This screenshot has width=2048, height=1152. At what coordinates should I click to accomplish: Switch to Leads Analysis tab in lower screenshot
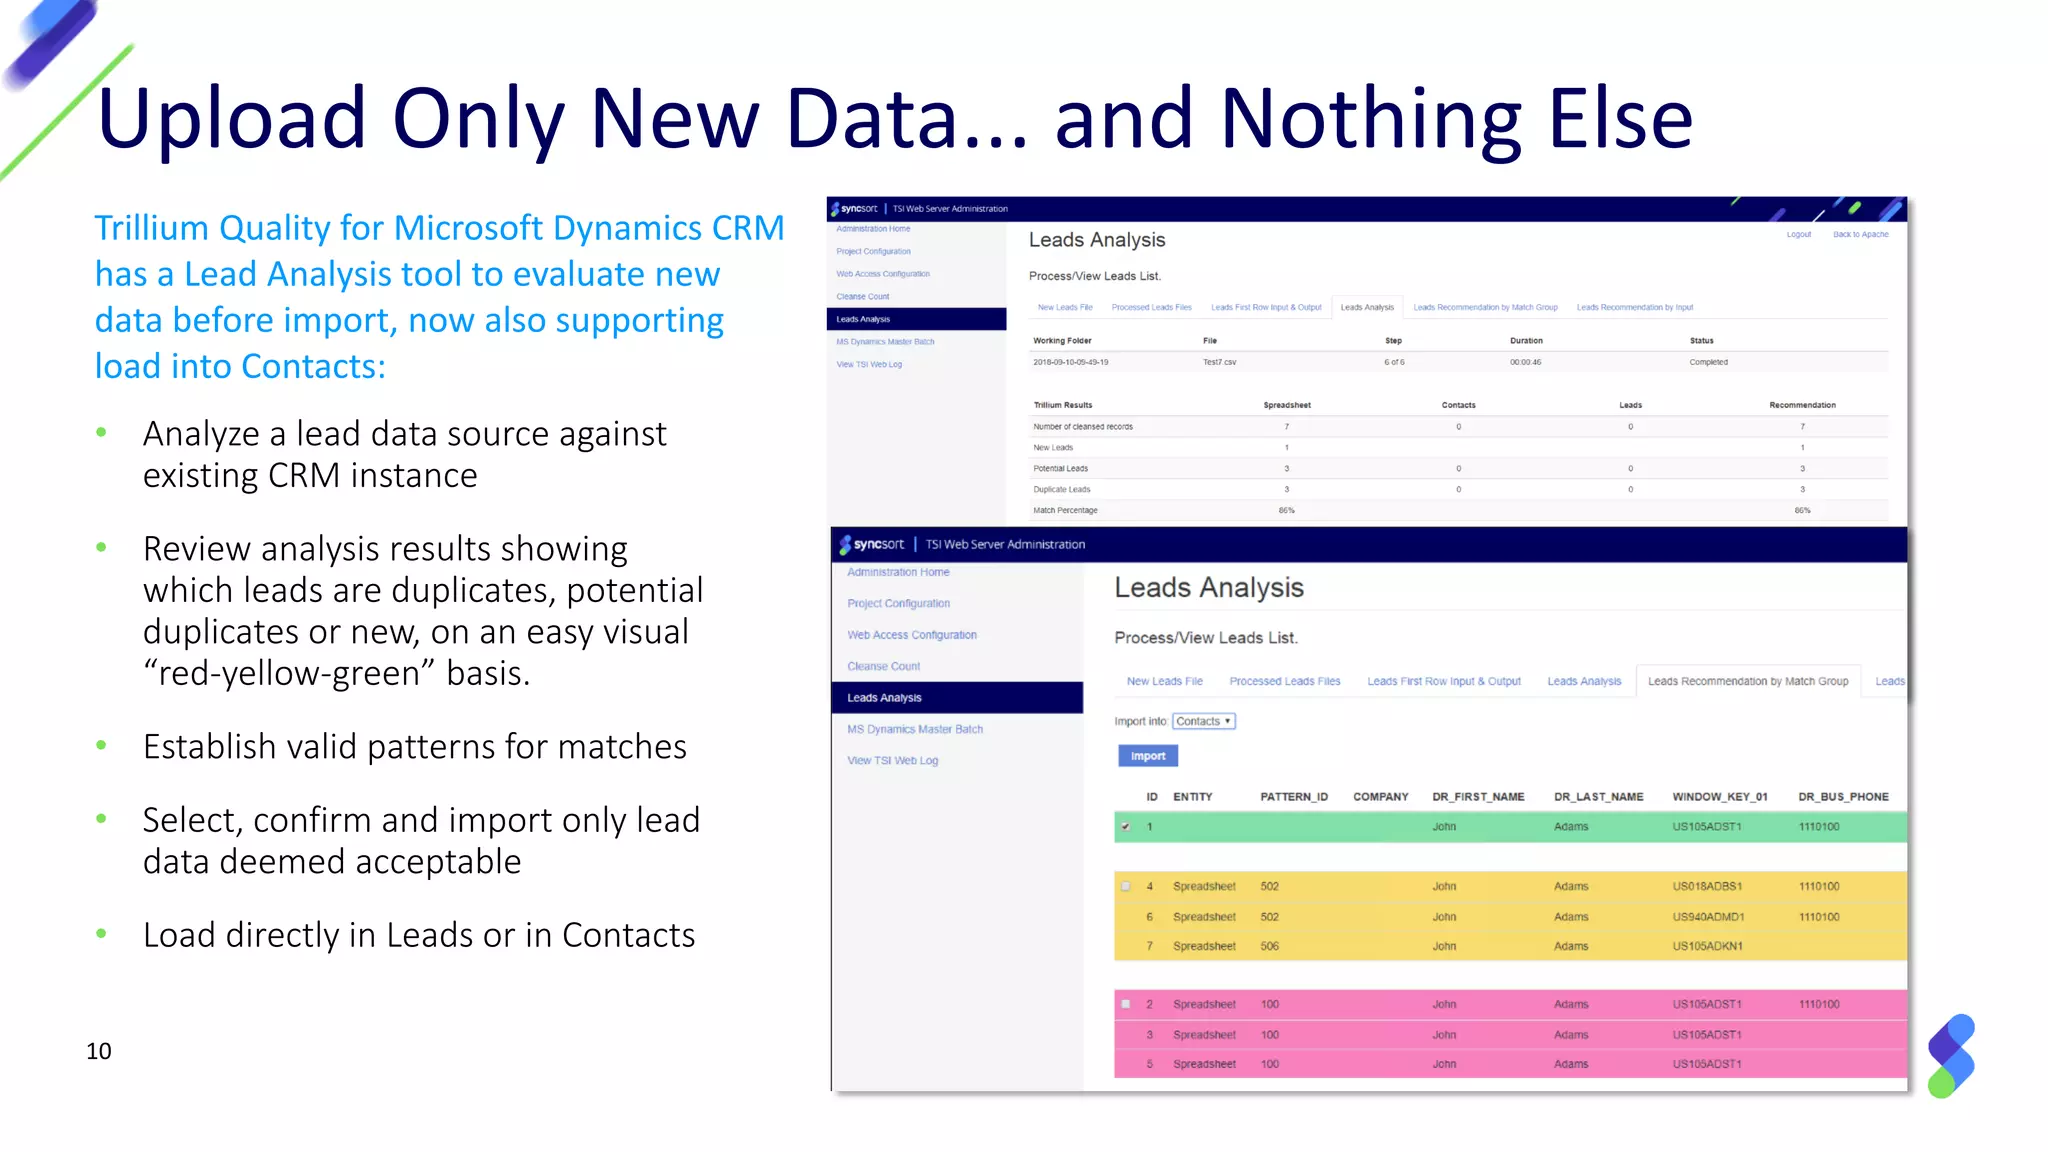click(x=1584, y=681)
